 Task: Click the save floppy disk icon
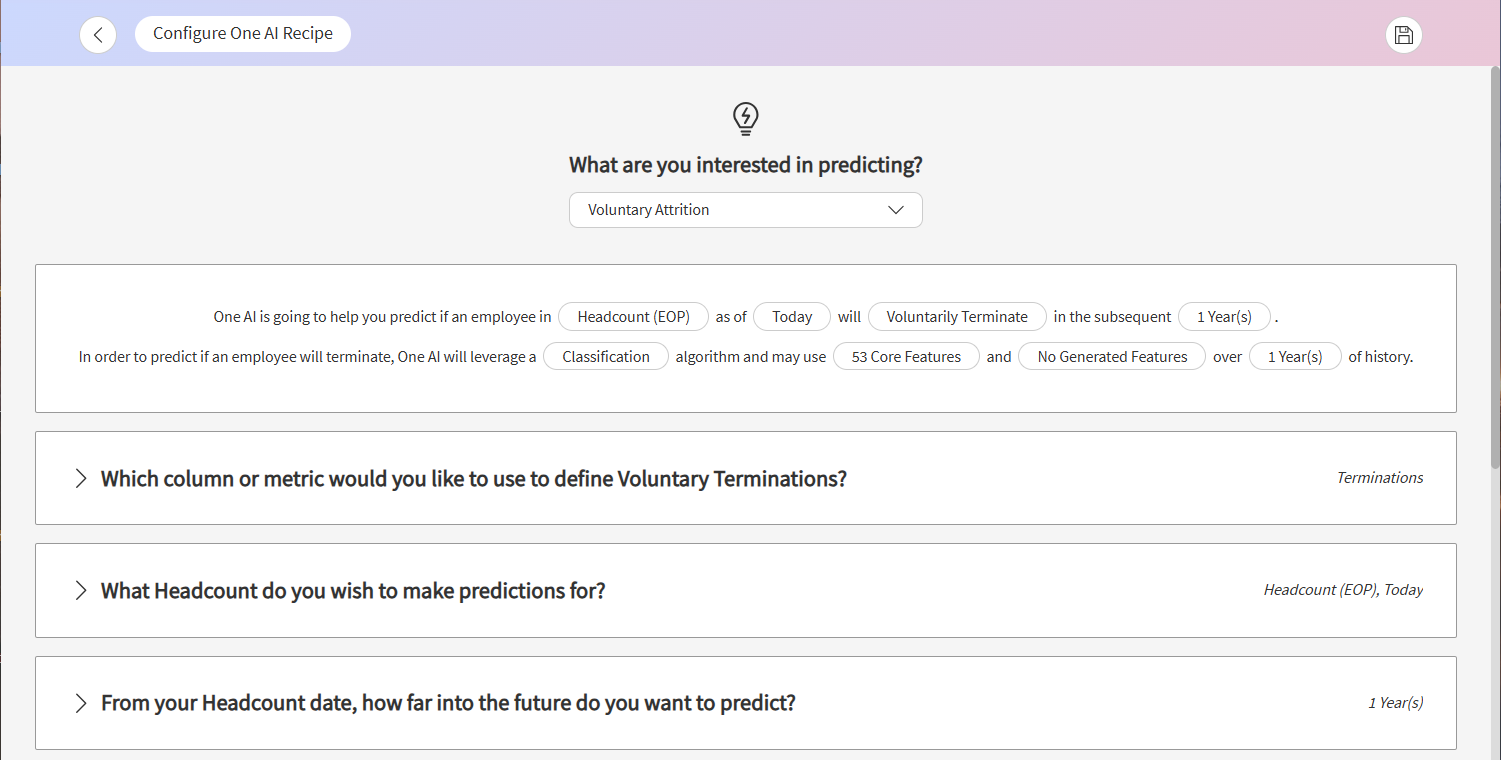(x=1403, y=35)
